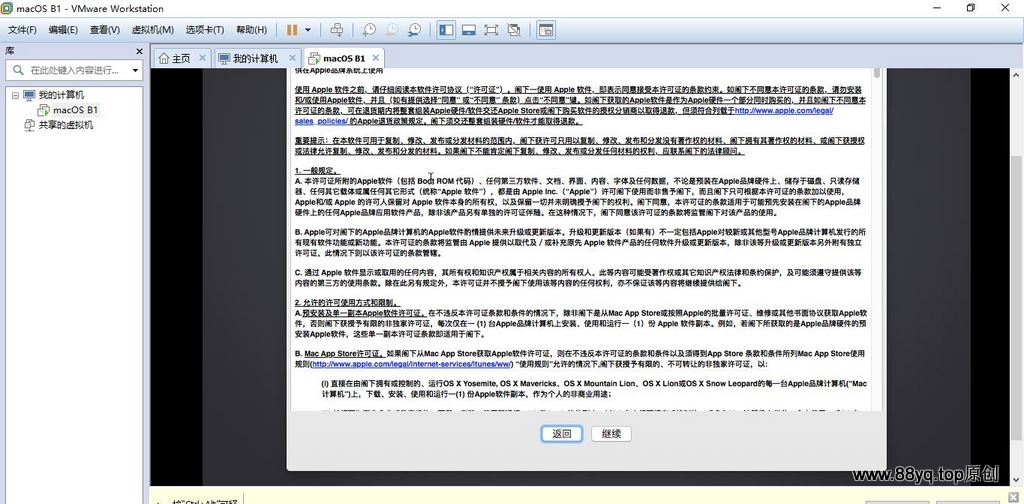Viewport: 1024px width, 504px height.
Task: Open the library search dropdown arrow
Action: [x=135, y=70]
